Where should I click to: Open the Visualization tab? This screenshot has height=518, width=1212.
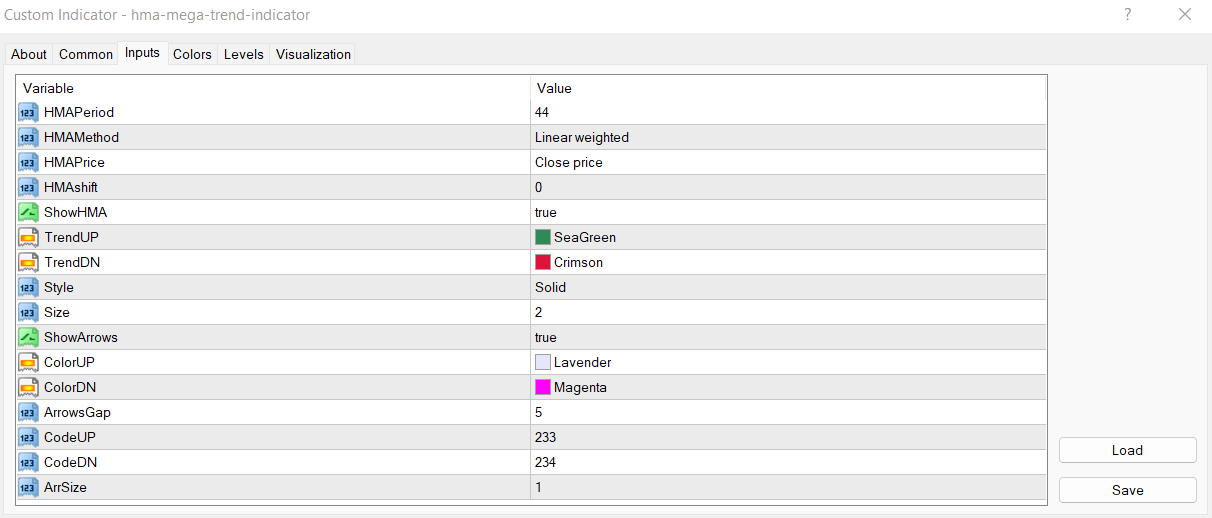[x=313, y=54]
